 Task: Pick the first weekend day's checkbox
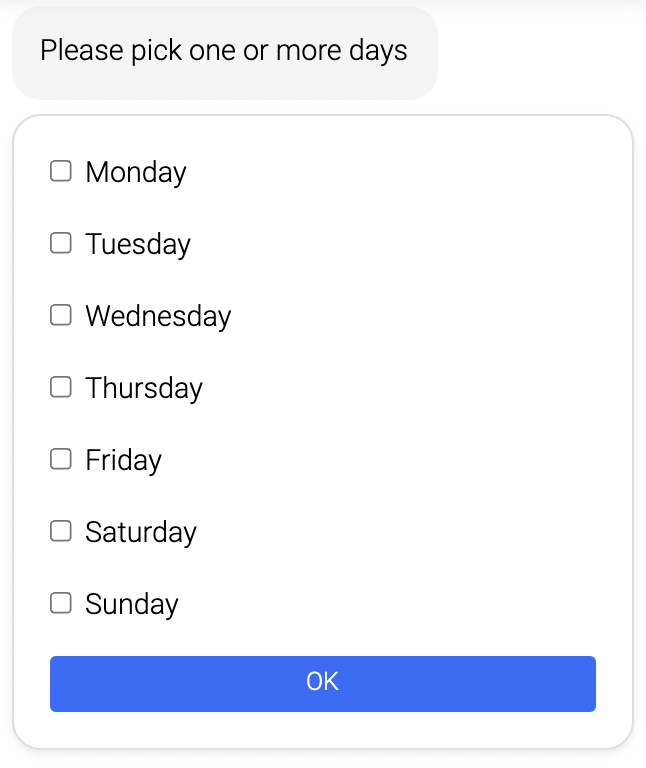(x=61, y=531)
